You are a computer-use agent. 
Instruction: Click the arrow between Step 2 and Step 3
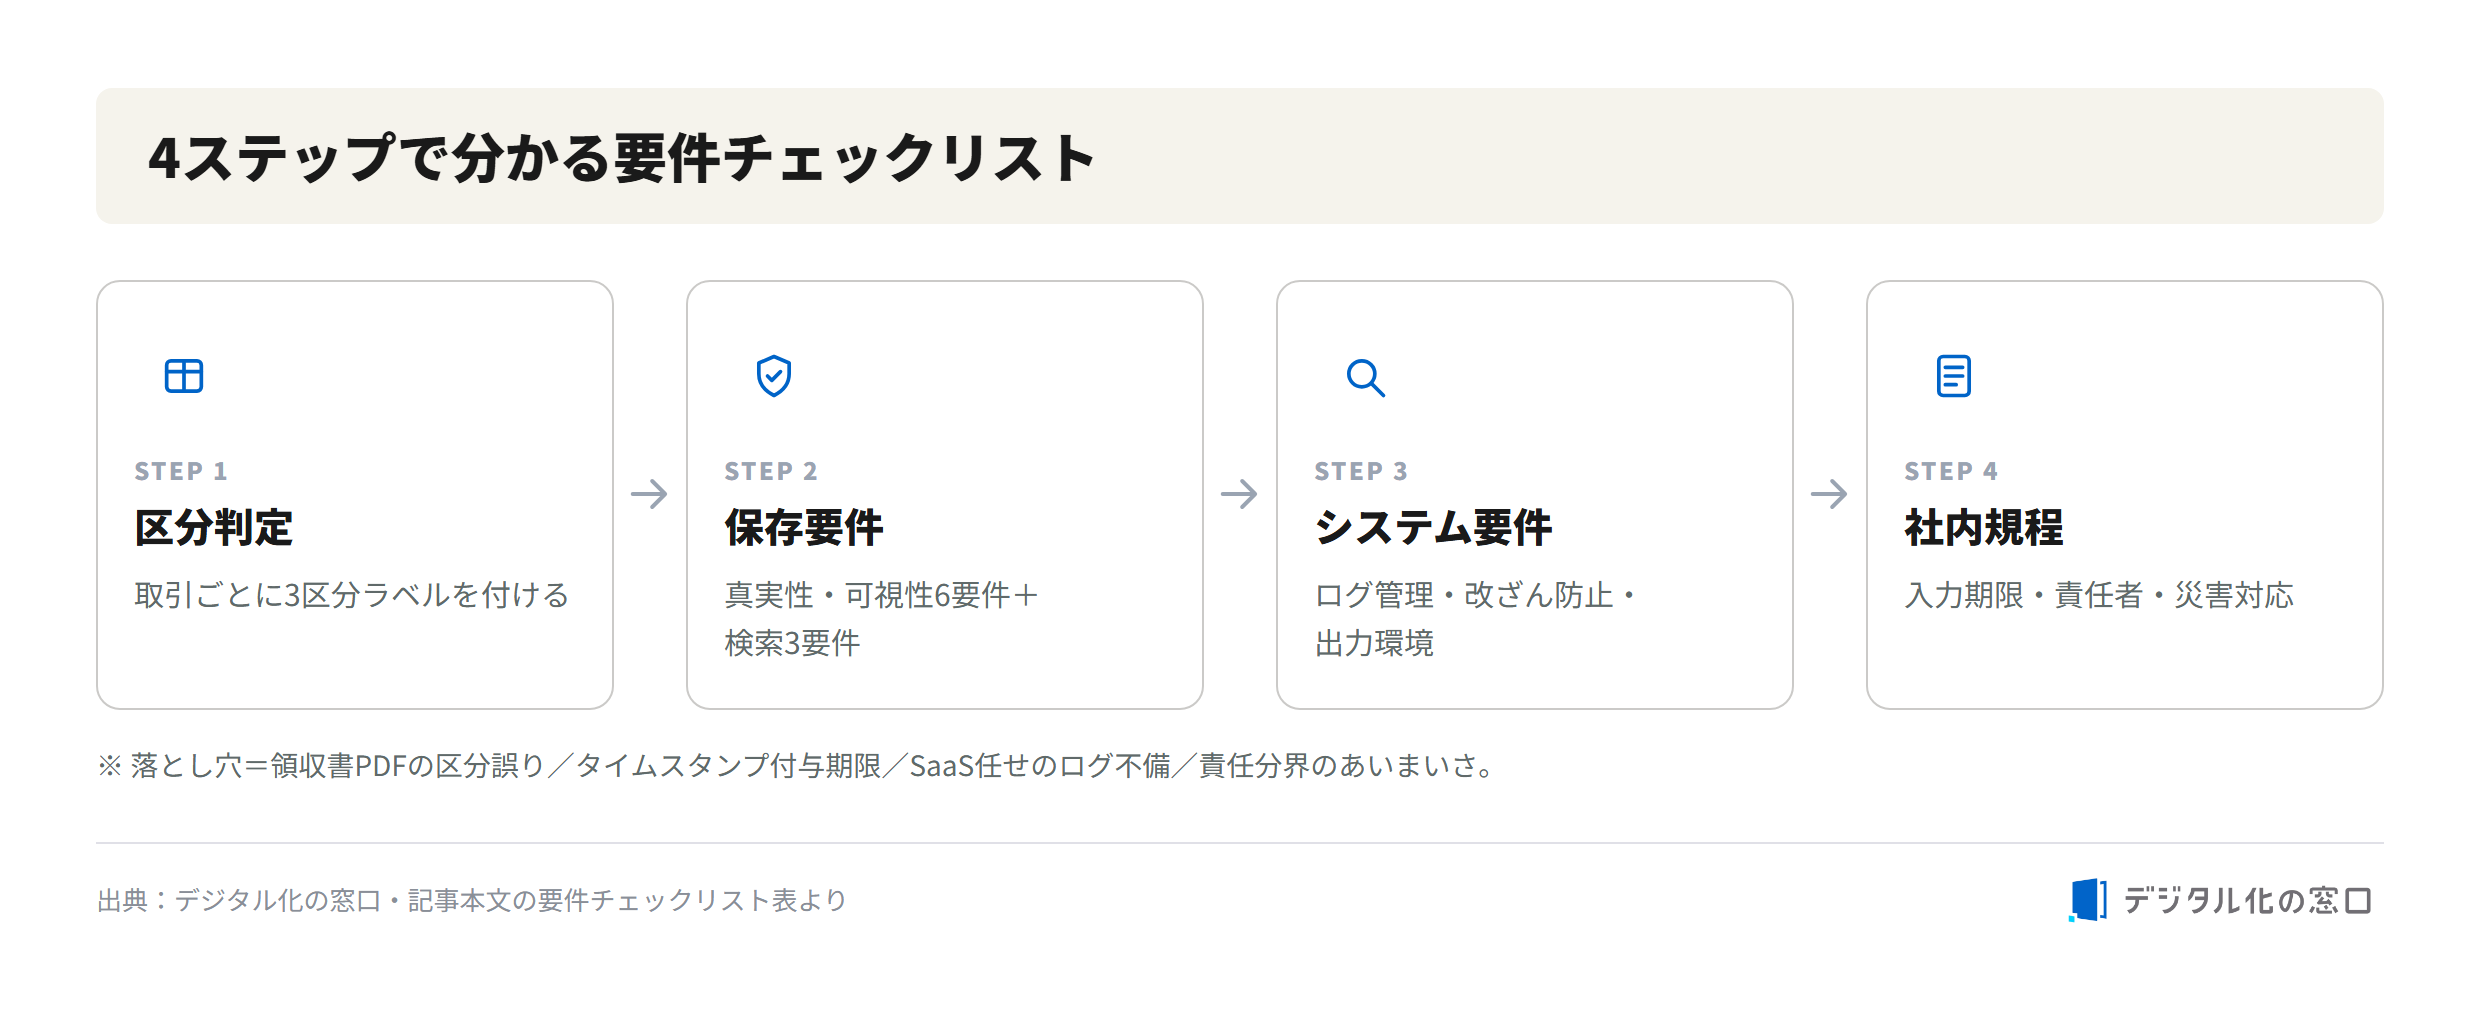coord(1239,494)
